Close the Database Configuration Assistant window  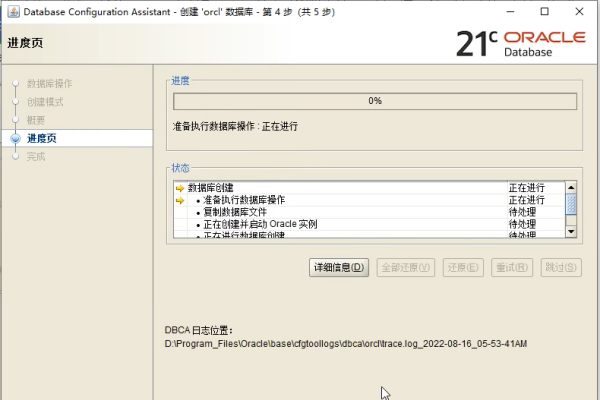coord(579,11)
